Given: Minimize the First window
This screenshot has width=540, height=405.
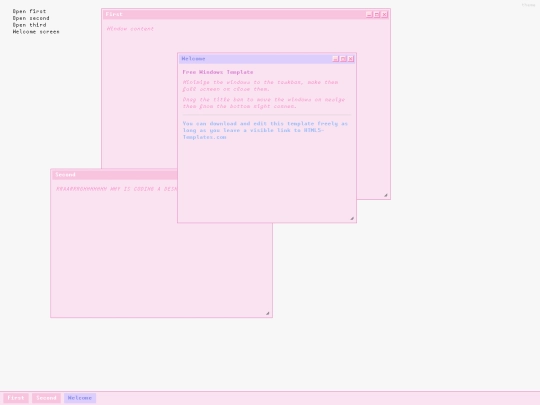Looking at the screenshot, I should tap(369, 14).
